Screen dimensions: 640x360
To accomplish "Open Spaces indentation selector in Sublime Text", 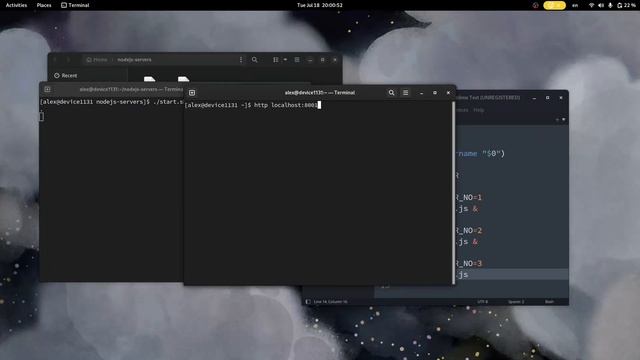I will click(x=516, y=302).
